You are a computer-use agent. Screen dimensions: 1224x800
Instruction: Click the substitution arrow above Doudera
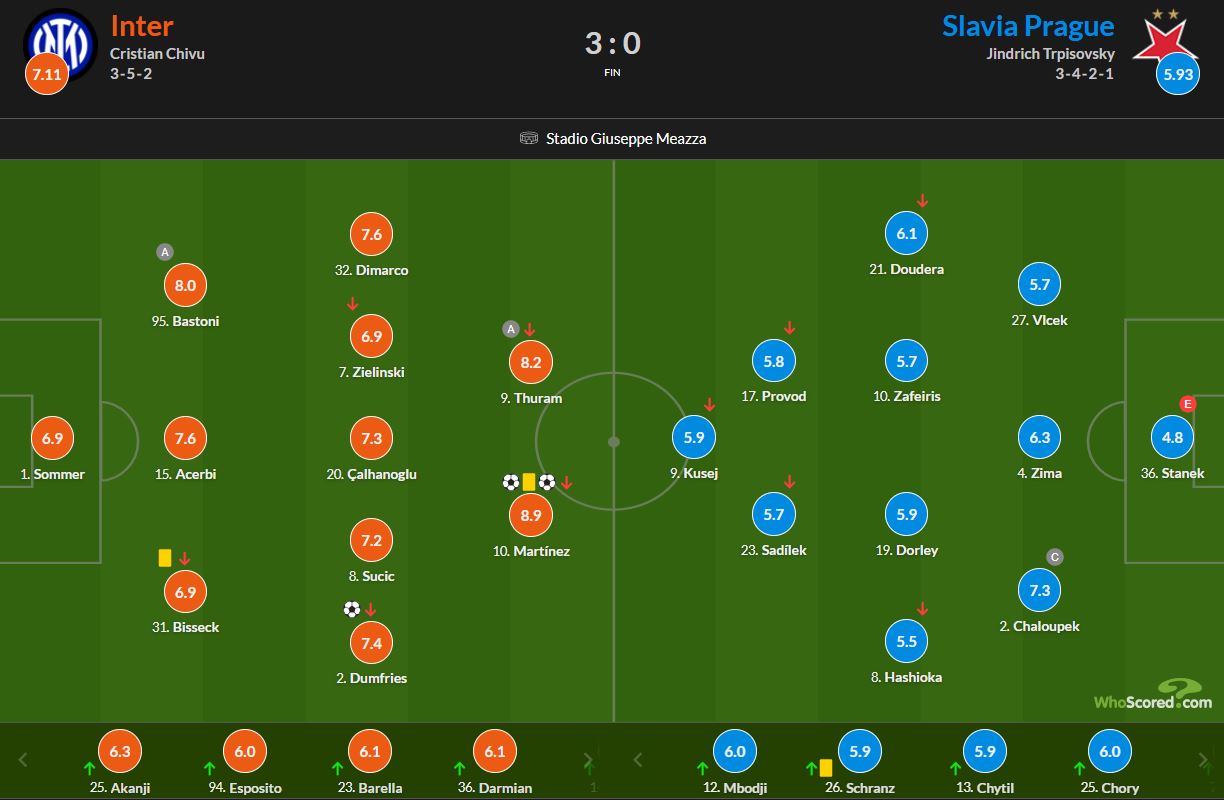922,201
